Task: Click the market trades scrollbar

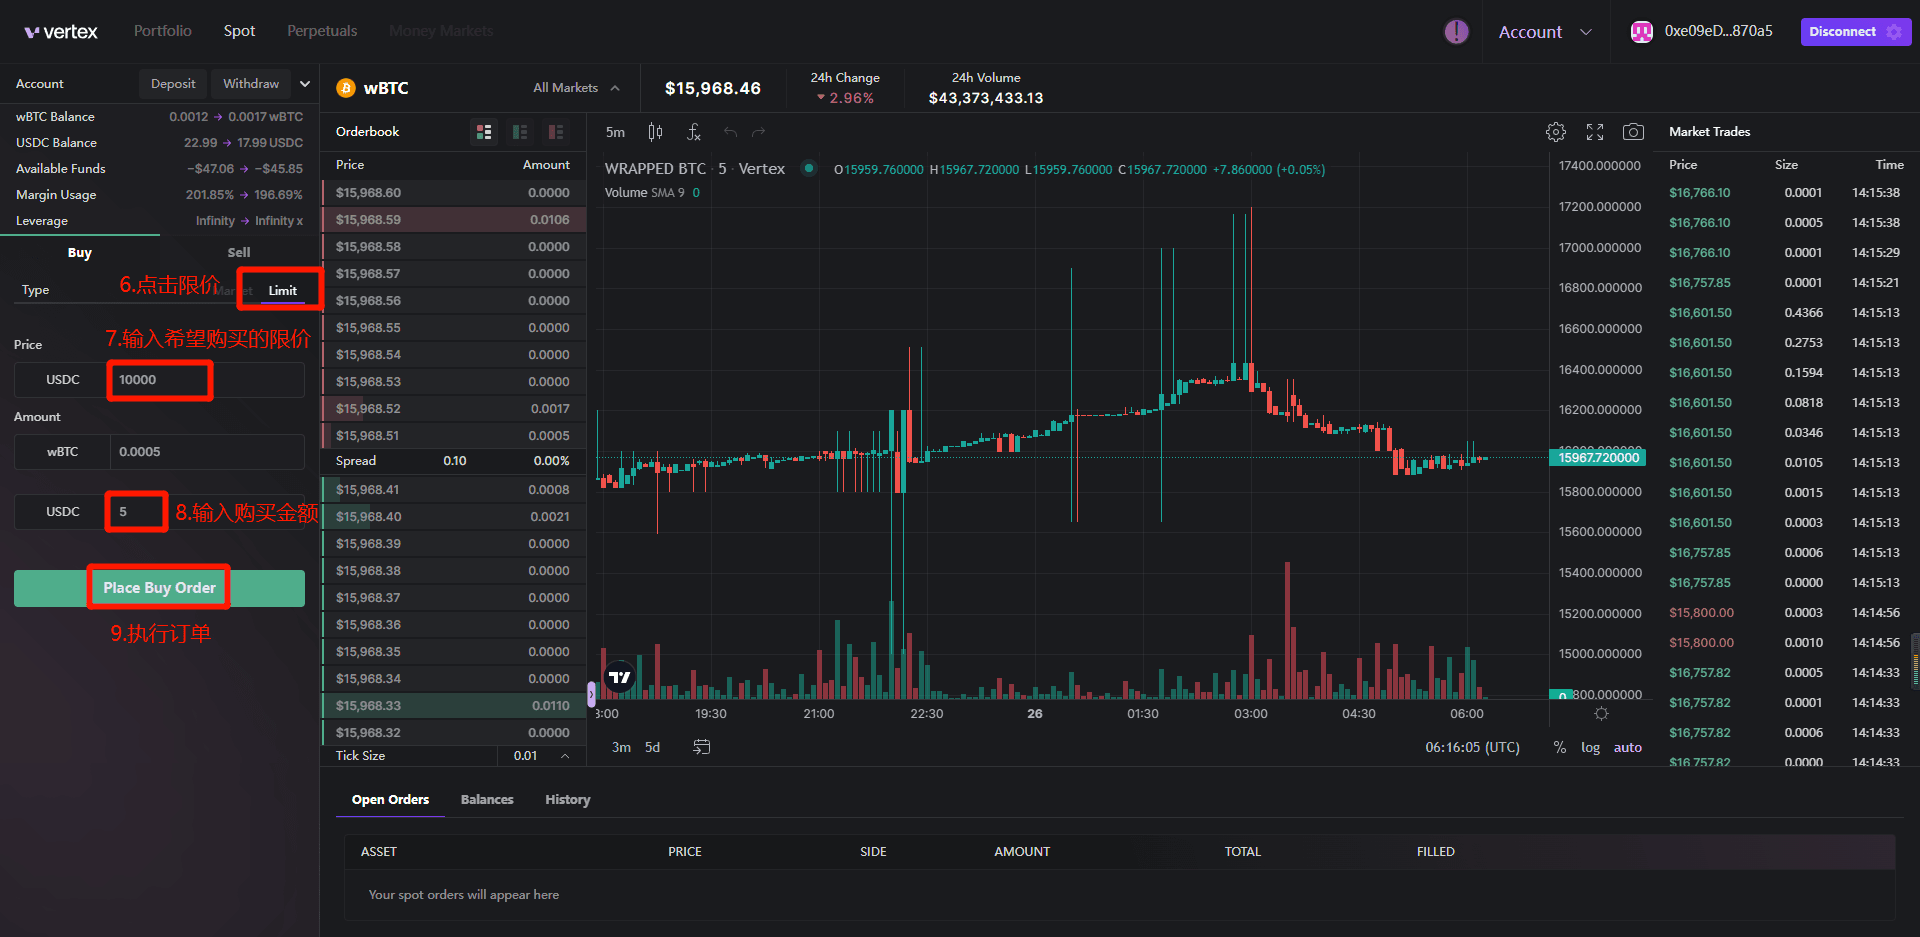Action: tap(1915, 659)
